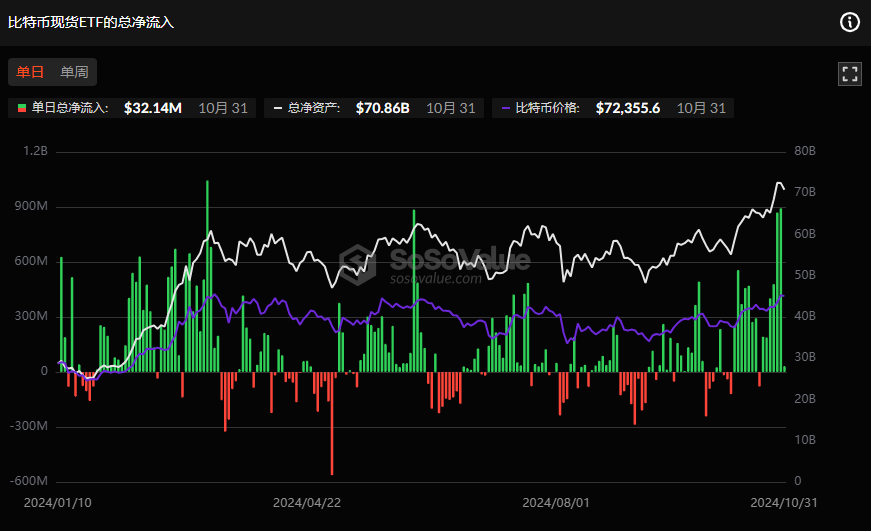Click the -300M left axis label

click(29, 426)
